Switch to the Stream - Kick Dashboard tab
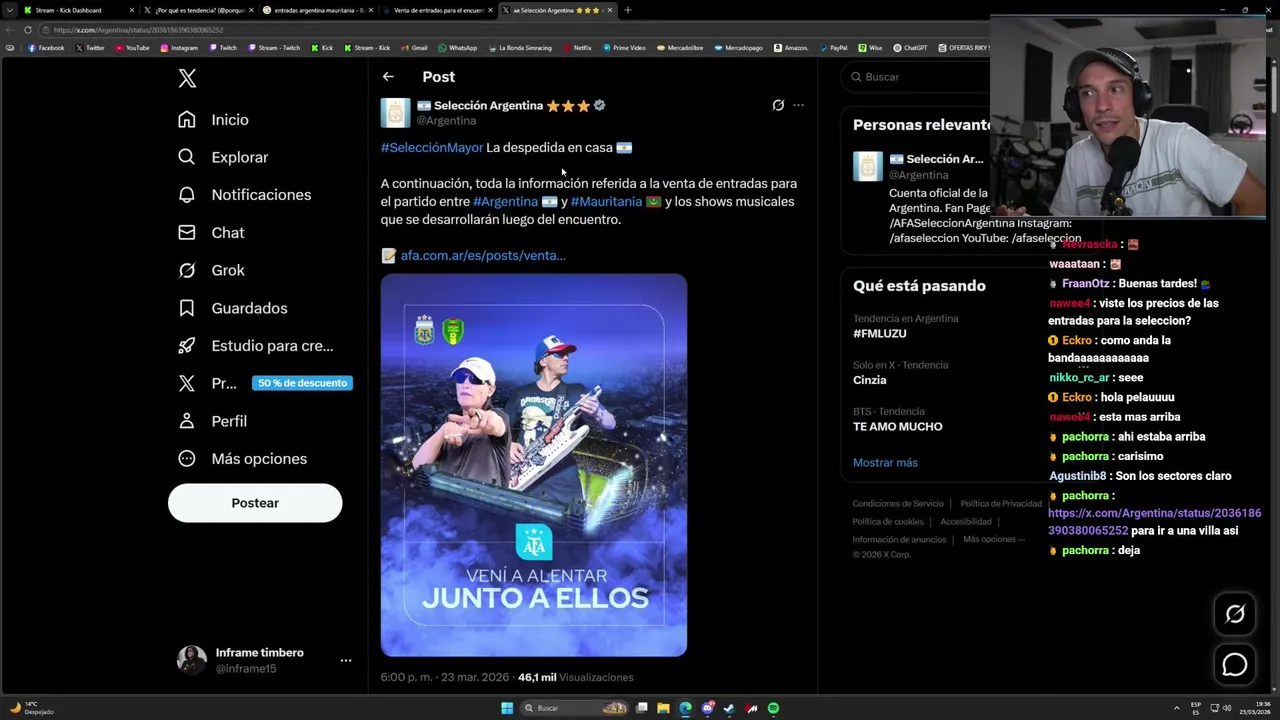The image size is (1280, 720). [x=77, y=10]
